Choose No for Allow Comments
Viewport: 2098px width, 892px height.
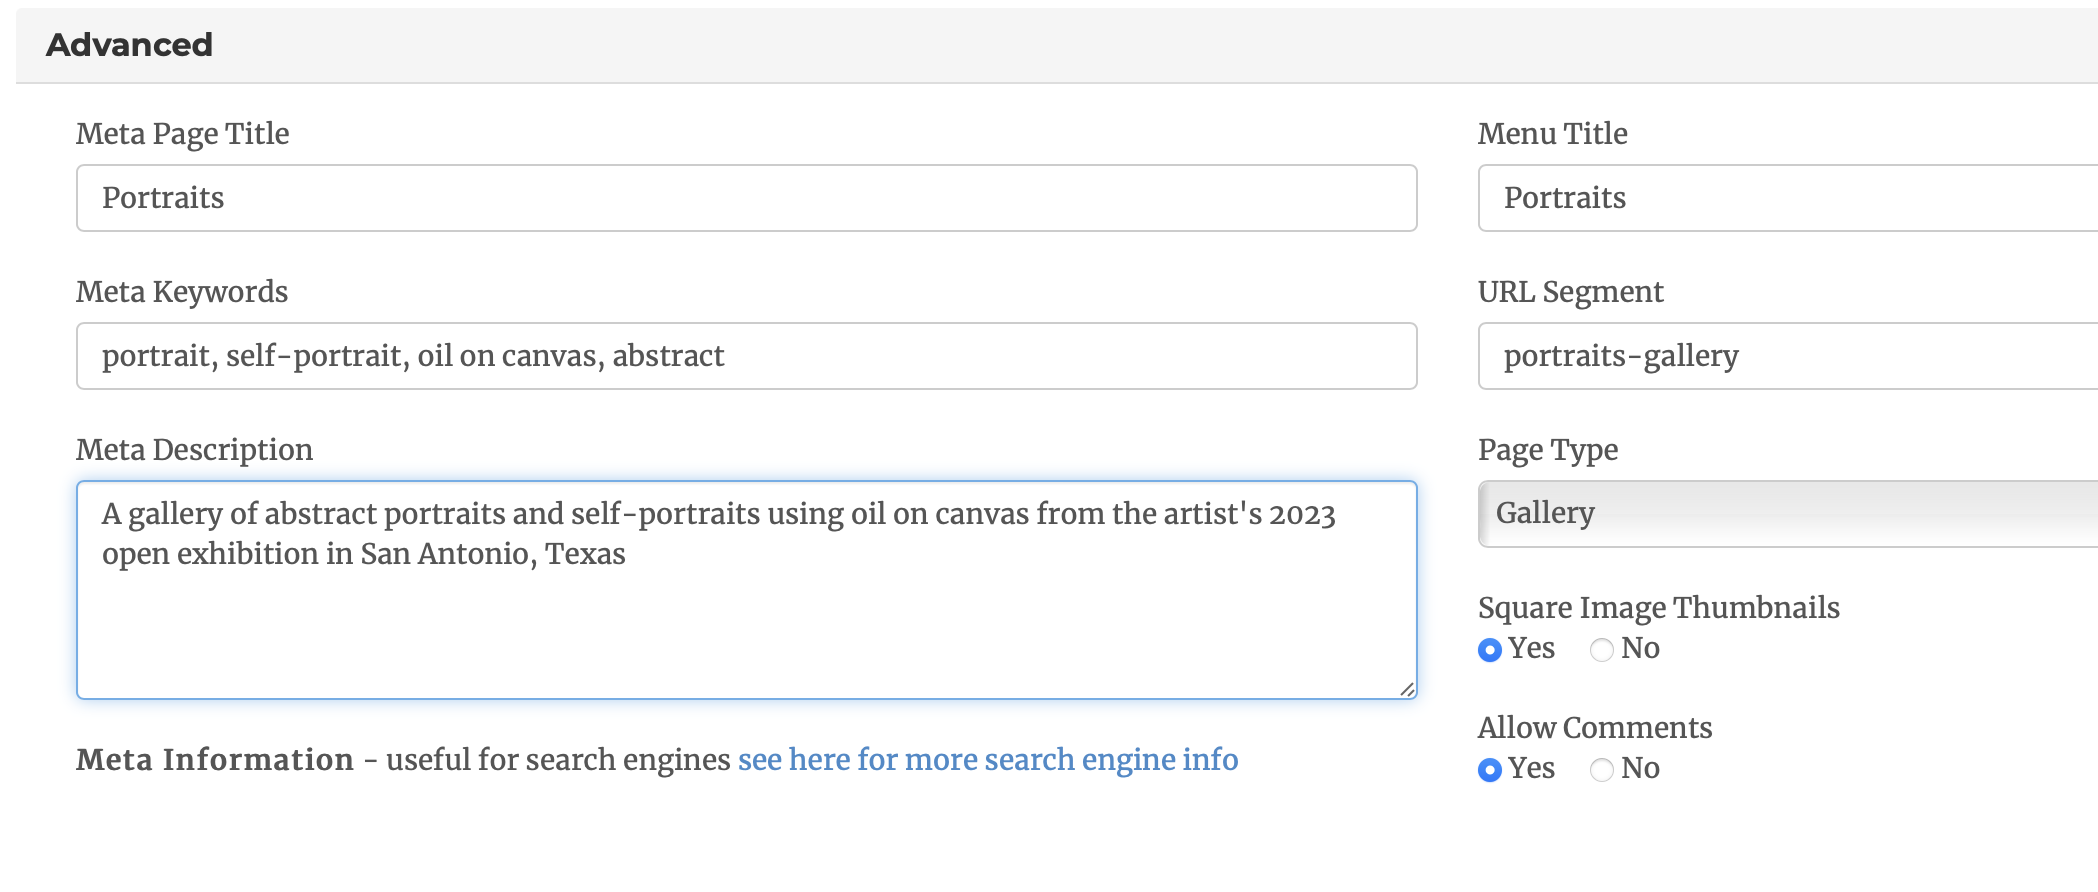[1602, 770]
